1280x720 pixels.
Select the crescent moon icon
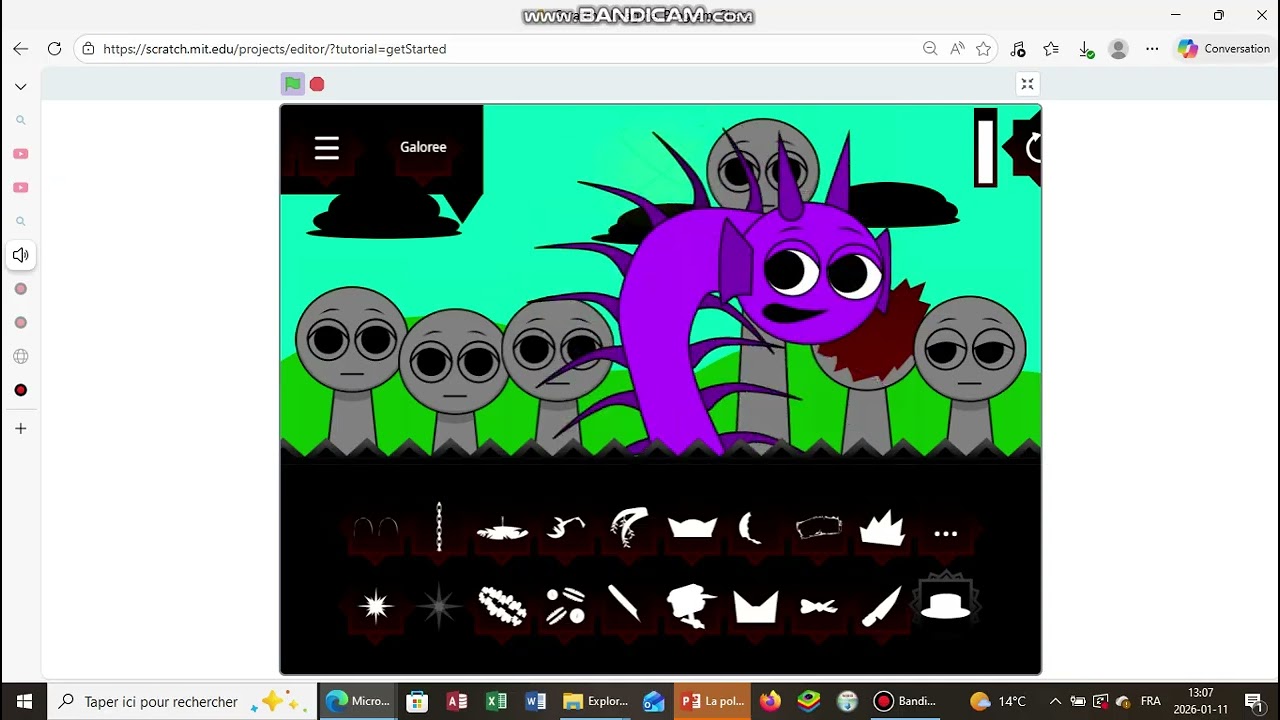pos(750,527)
